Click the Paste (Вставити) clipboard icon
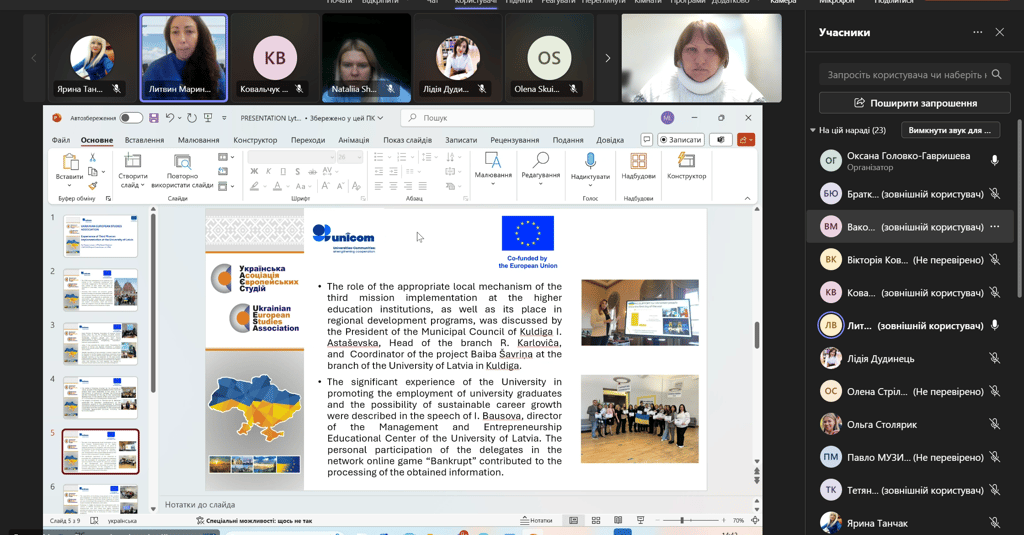This screenshot has width=1024, height=535. [69, 162]
